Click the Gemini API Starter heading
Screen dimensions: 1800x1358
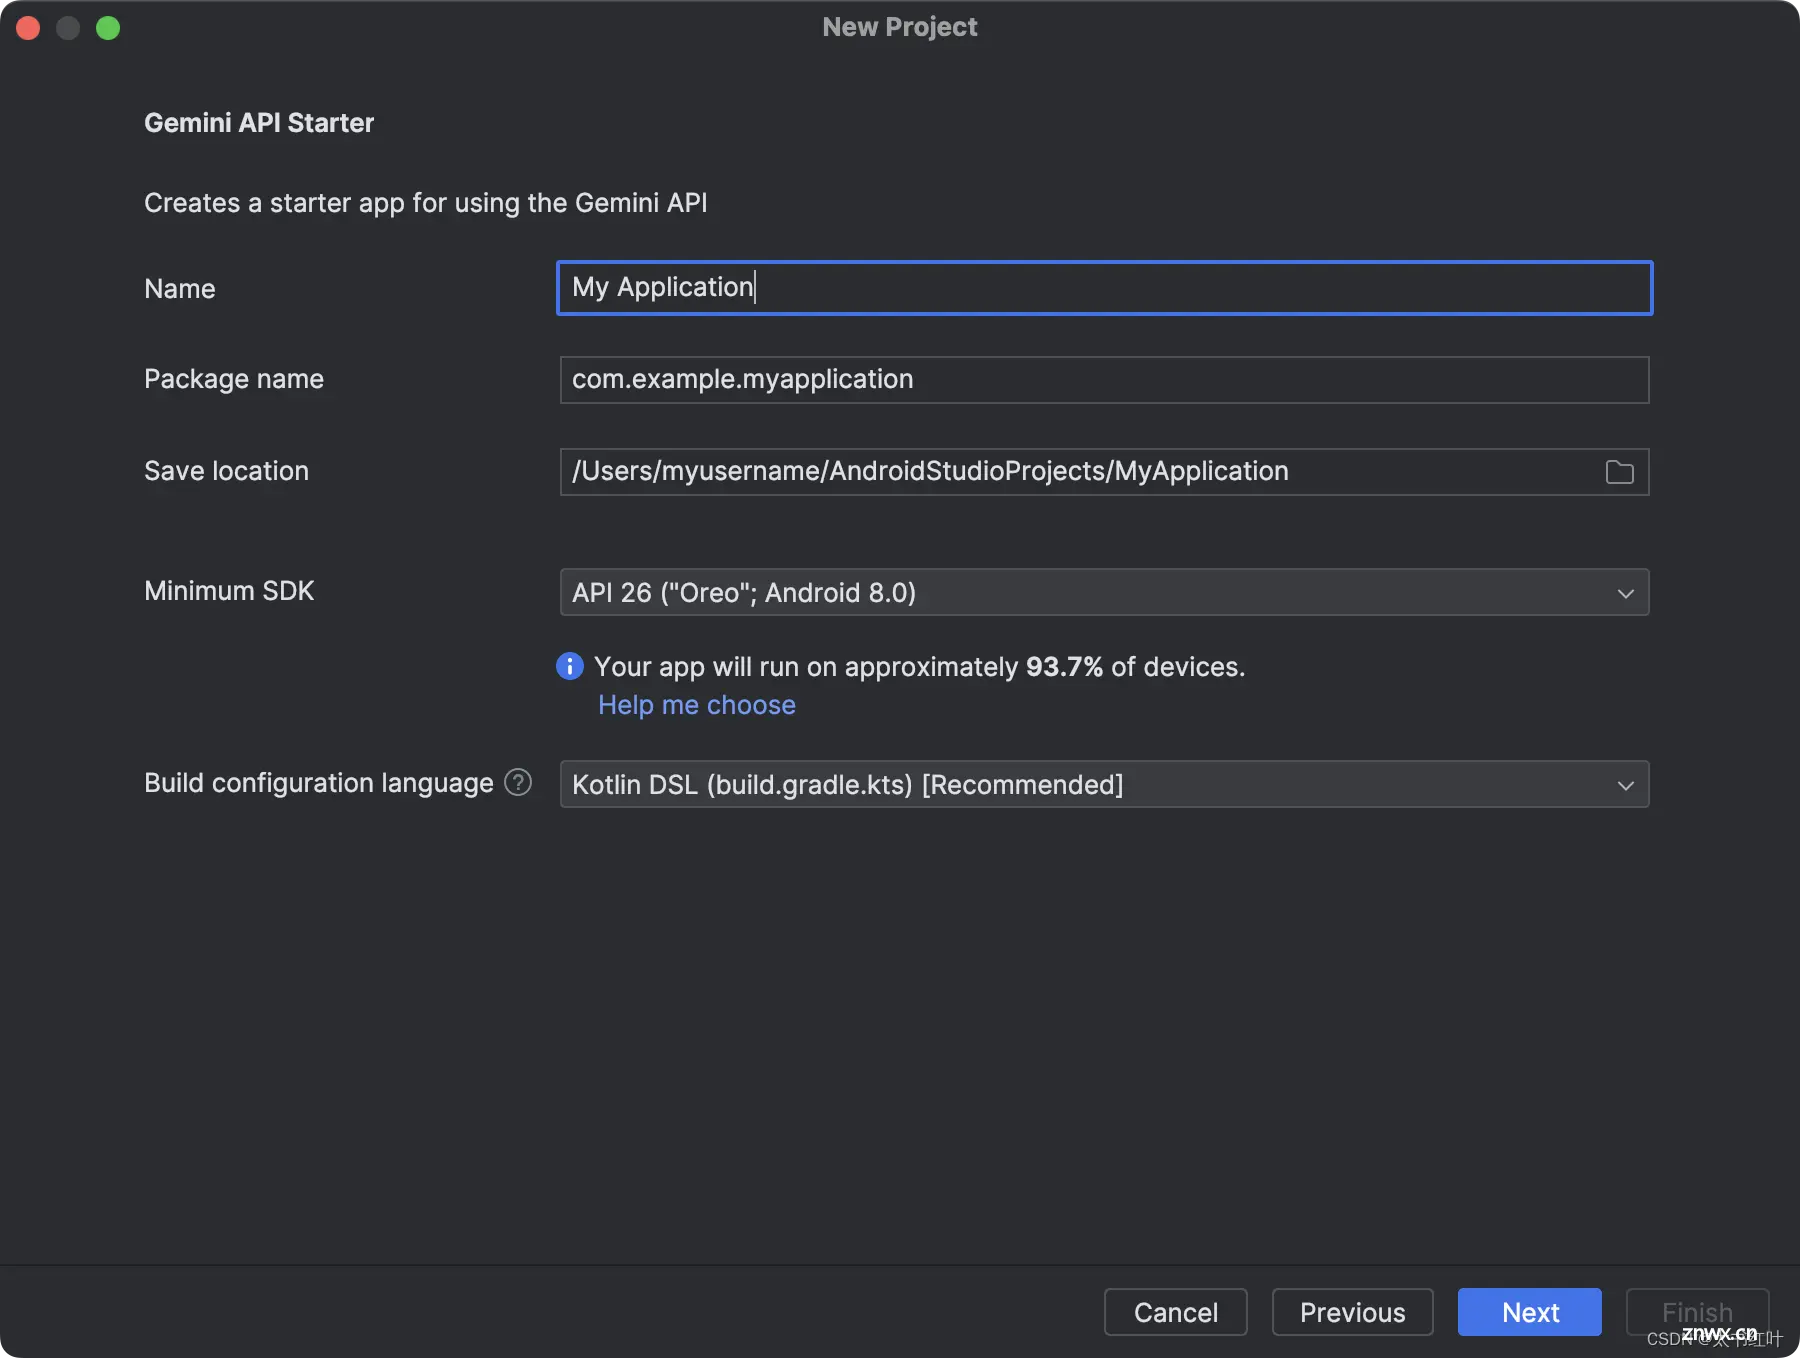[259, 123]
